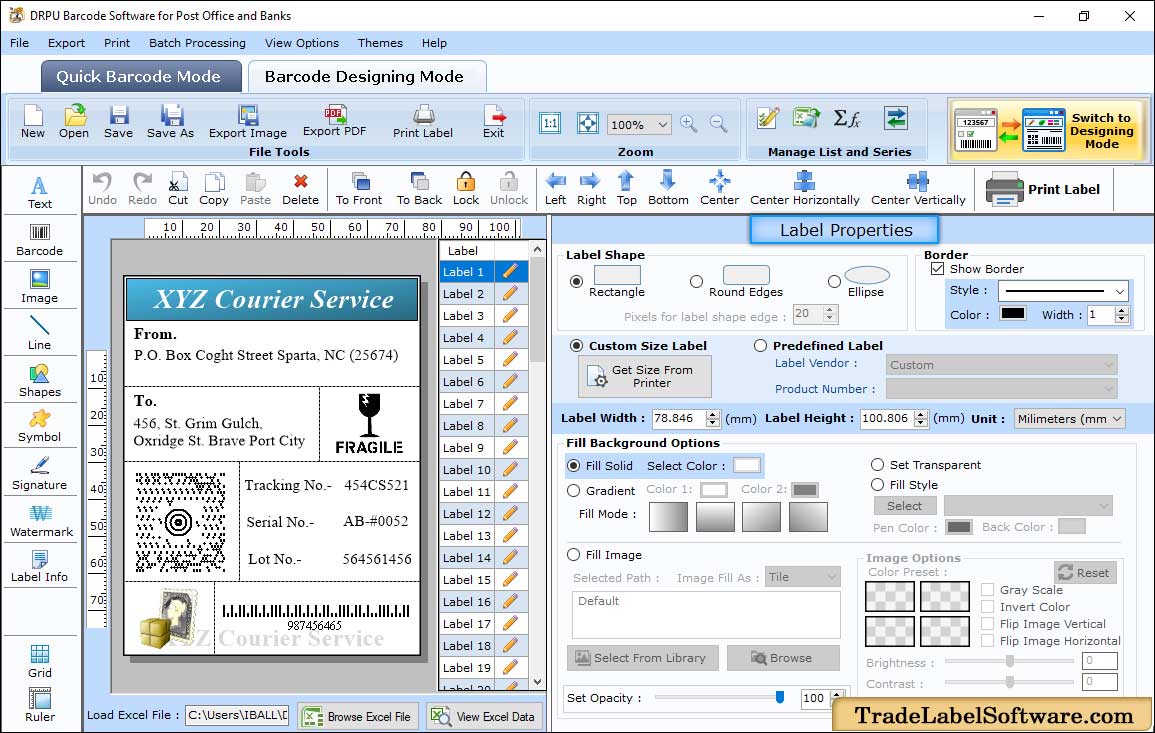Zoom out of the label
Viewport: 1155px width, 733px height.
718,124
